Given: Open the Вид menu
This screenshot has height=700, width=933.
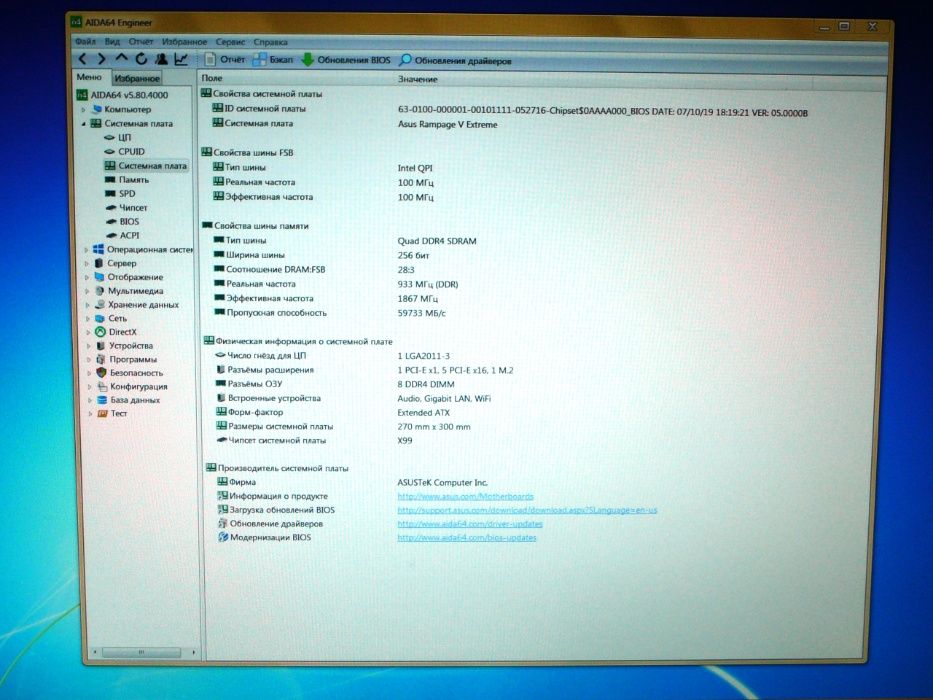Looking at the screenshot, I should [x=112, y=41].
